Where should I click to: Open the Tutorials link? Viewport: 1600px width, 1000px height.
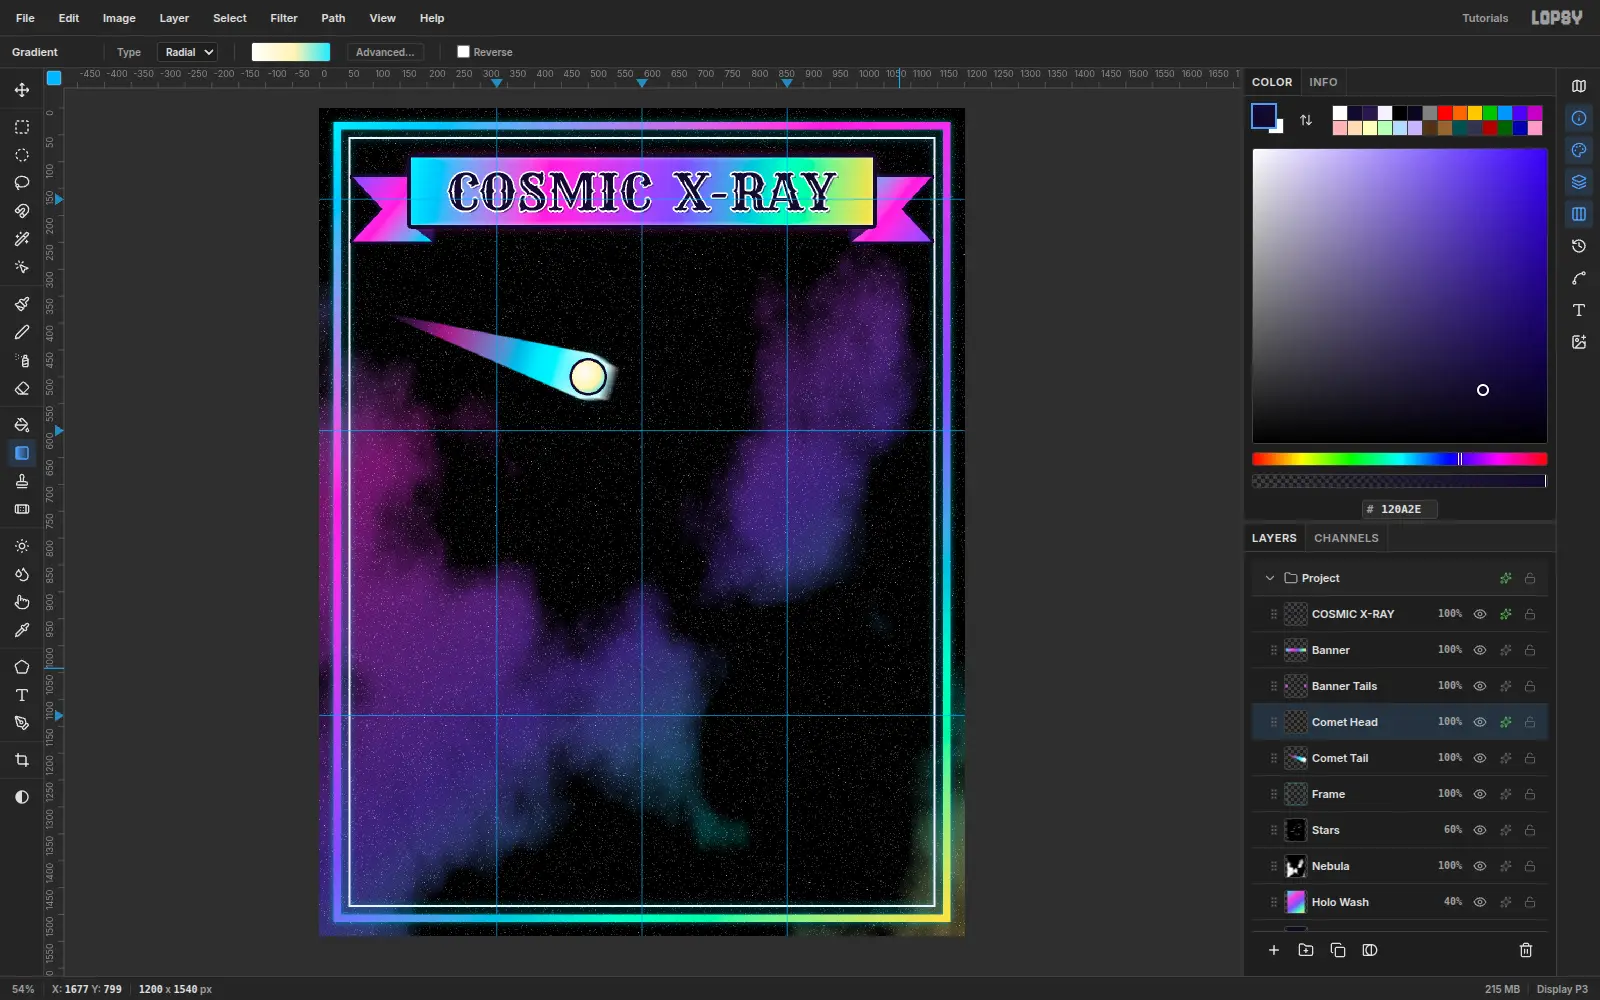click(1485, 18)
